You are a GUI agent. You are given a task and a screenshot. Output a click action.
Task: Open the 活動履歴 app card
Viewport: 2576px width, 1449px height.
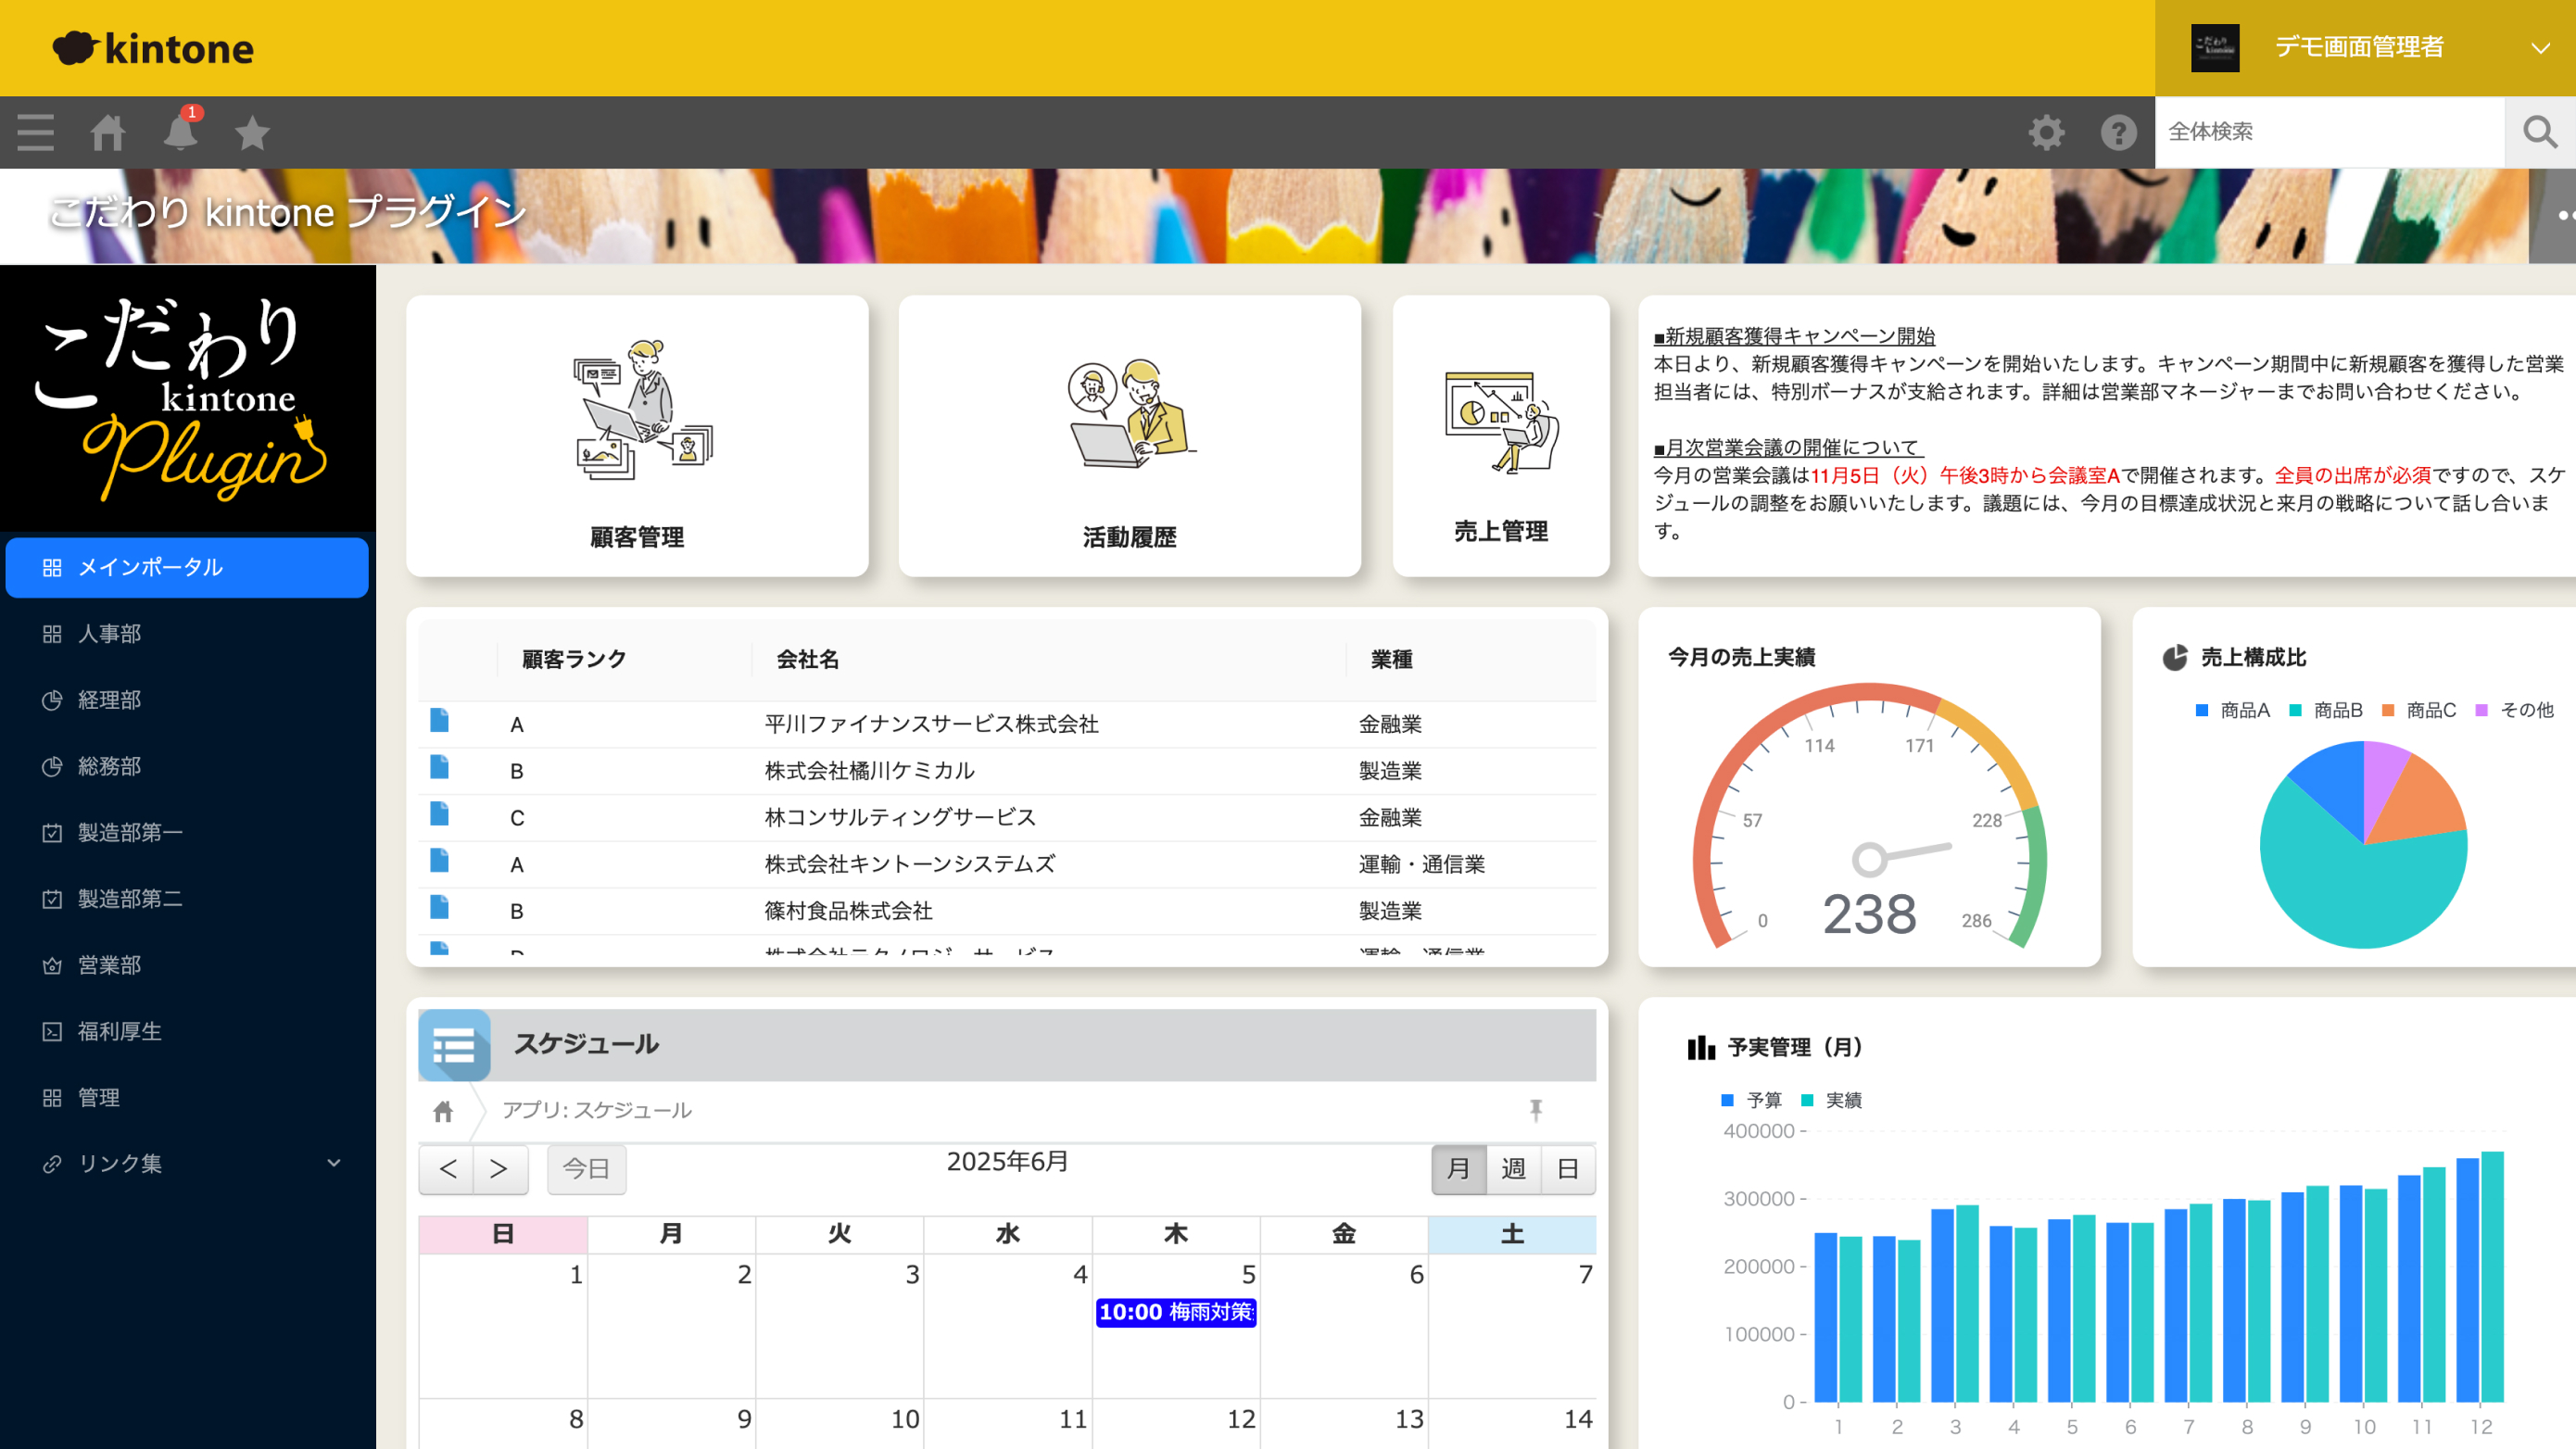tap(1129, 436)
